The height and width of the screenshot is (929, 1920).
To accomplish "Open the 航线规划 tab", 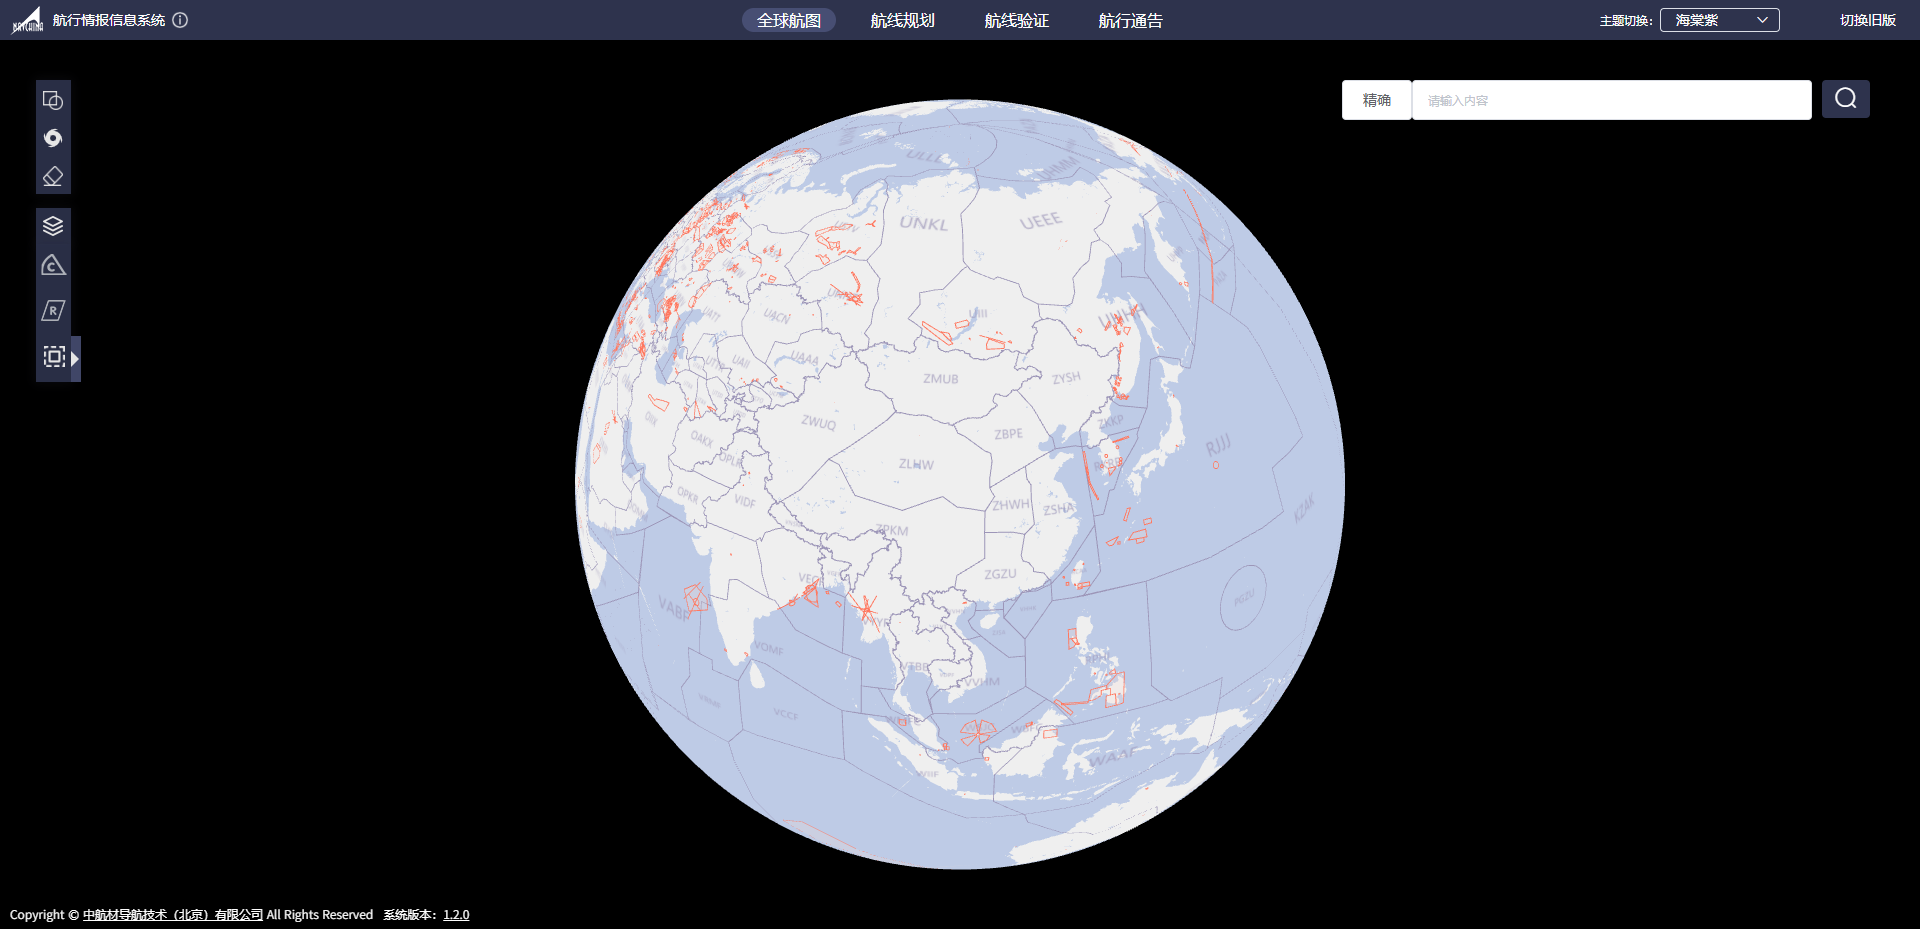I will 902,21.
